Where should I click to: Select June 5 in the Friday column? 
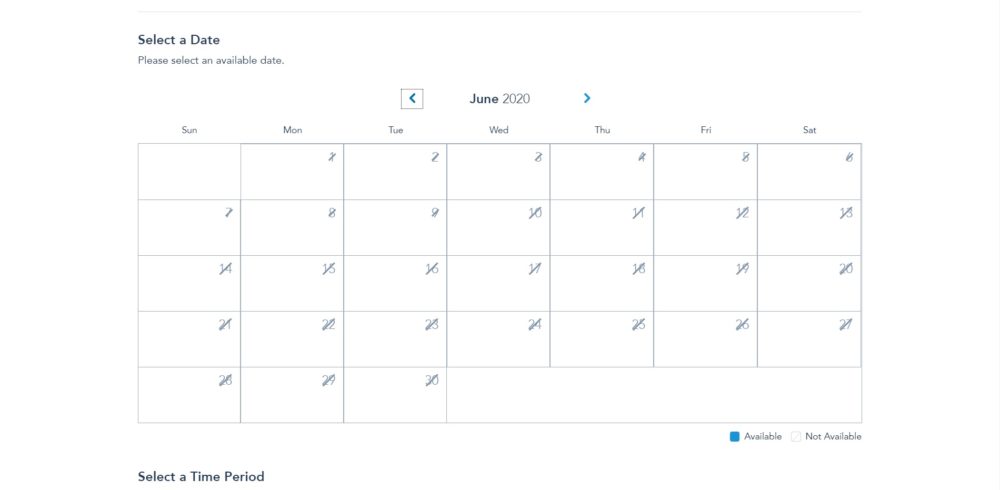(x=705, y=172)
